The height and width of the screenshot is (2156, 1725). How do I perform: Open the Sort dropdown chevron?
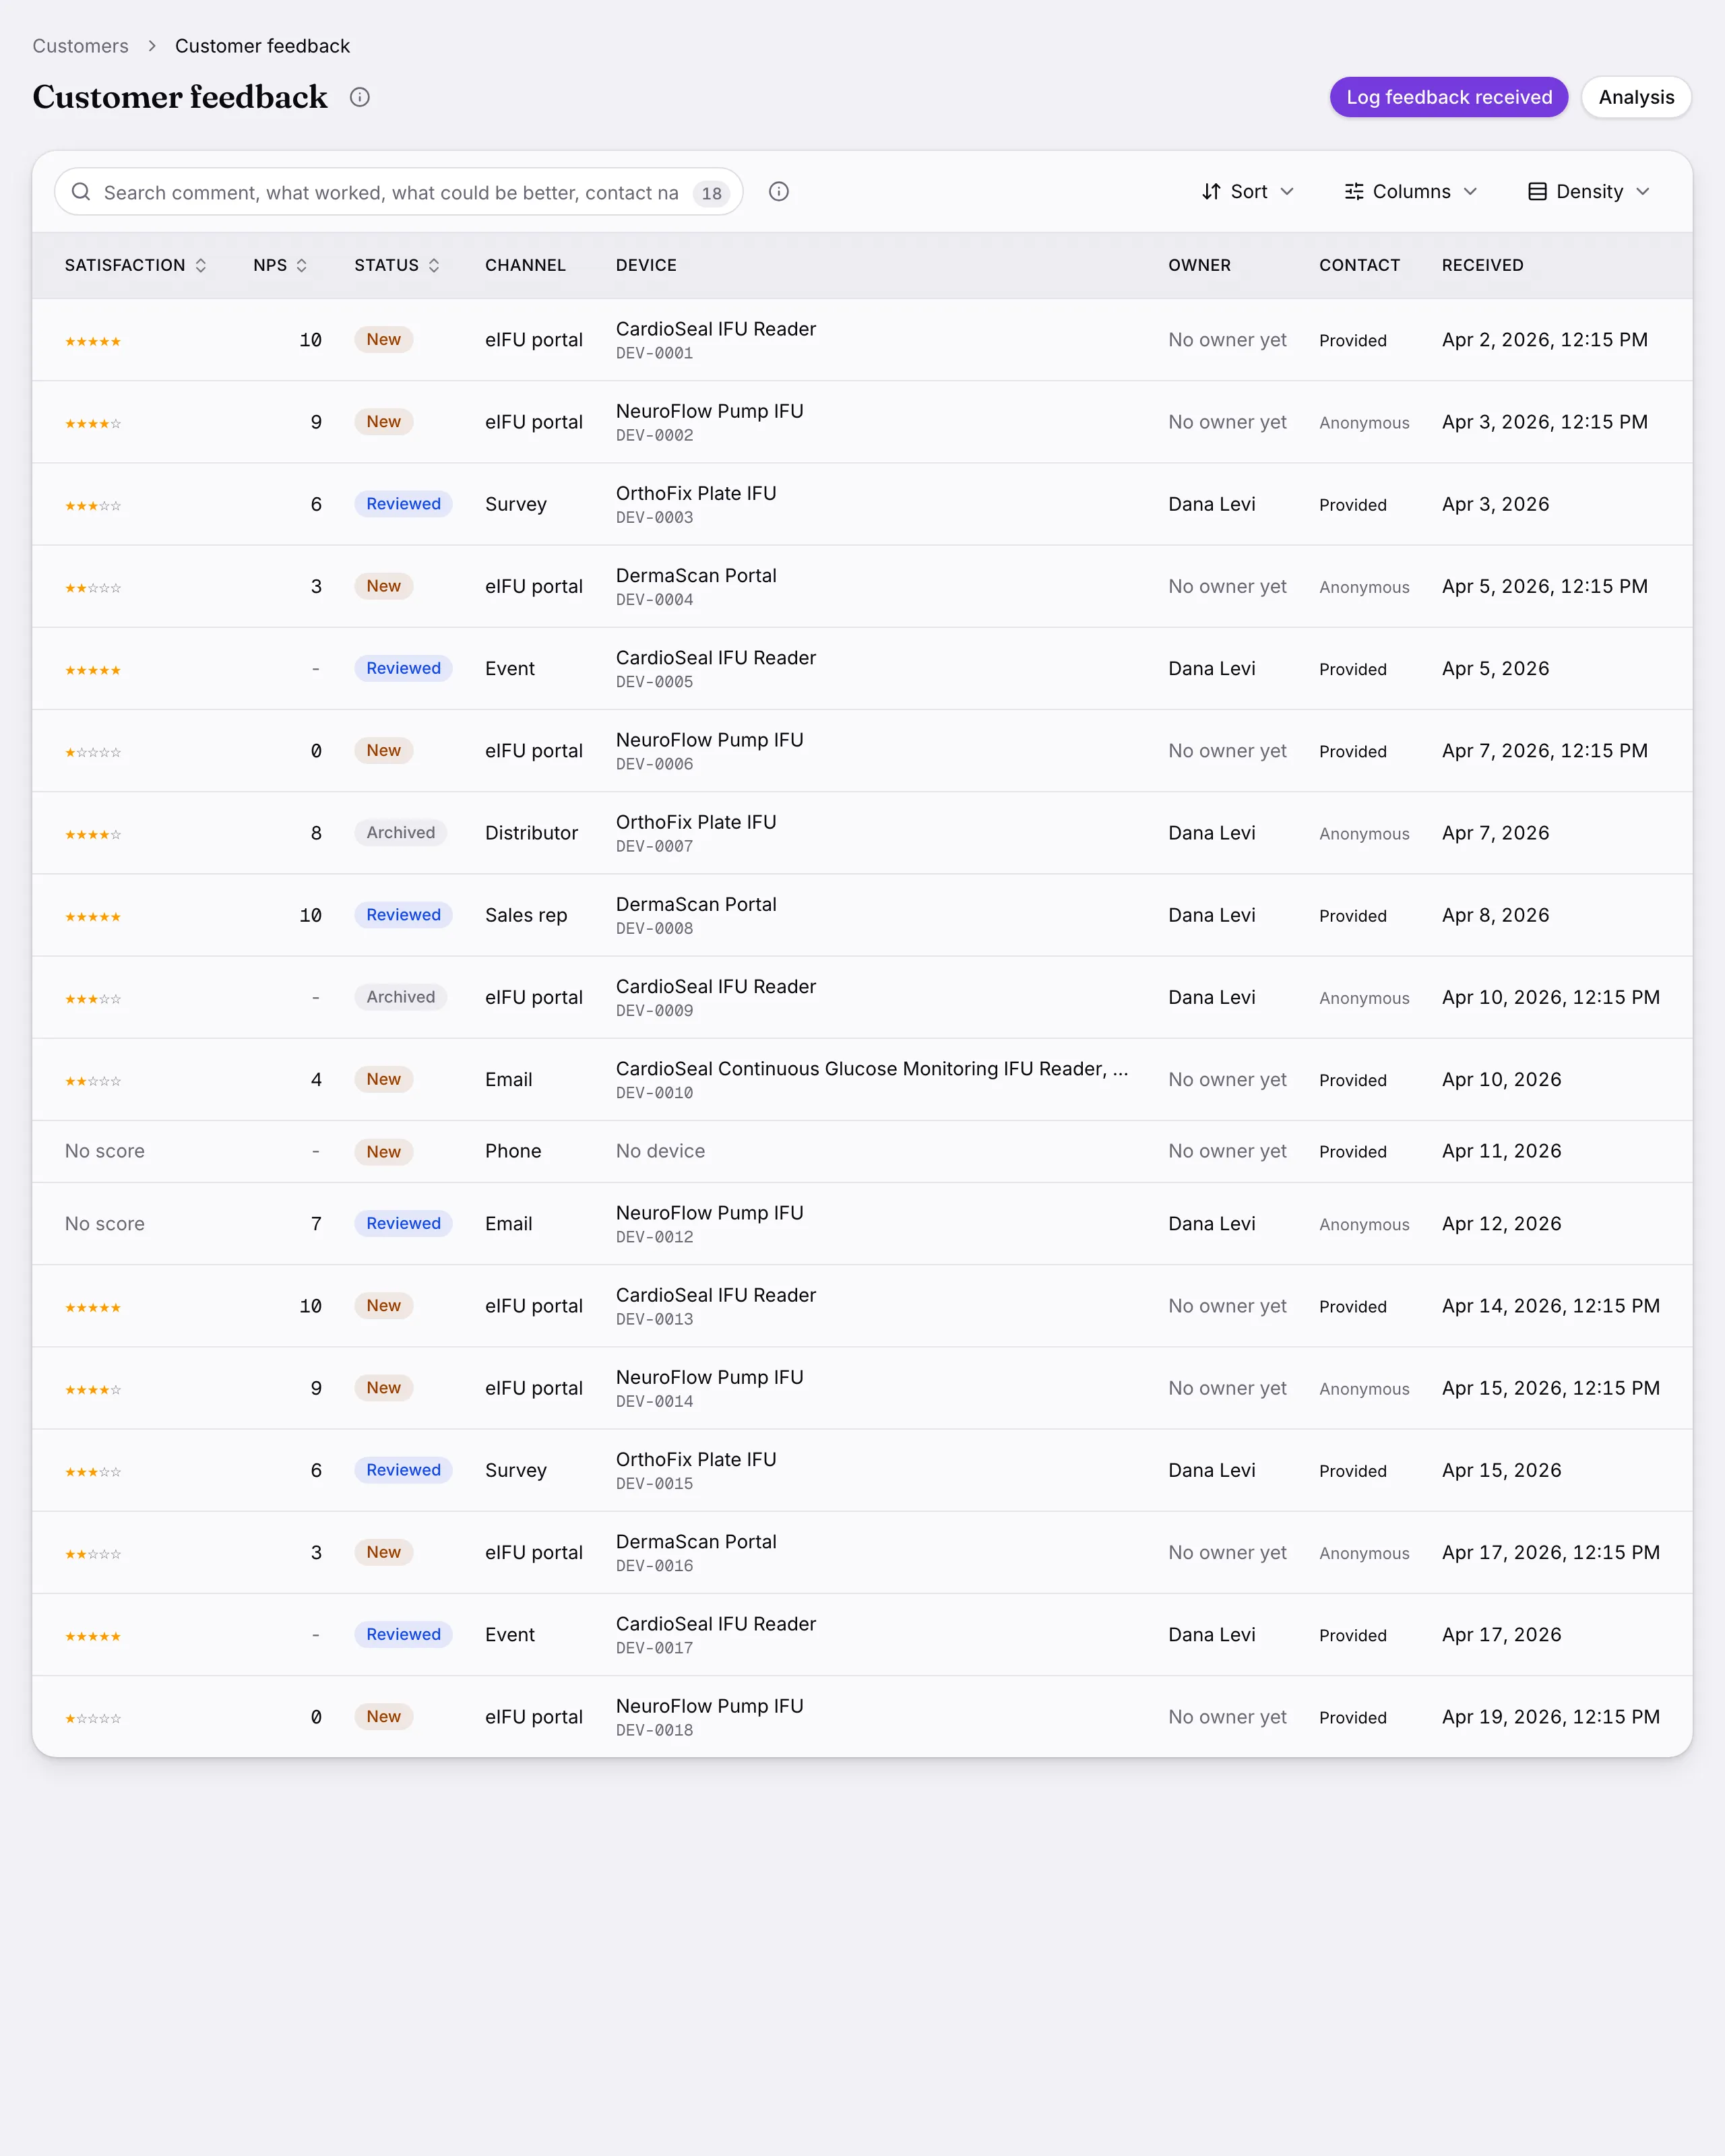pos(1287,191)
